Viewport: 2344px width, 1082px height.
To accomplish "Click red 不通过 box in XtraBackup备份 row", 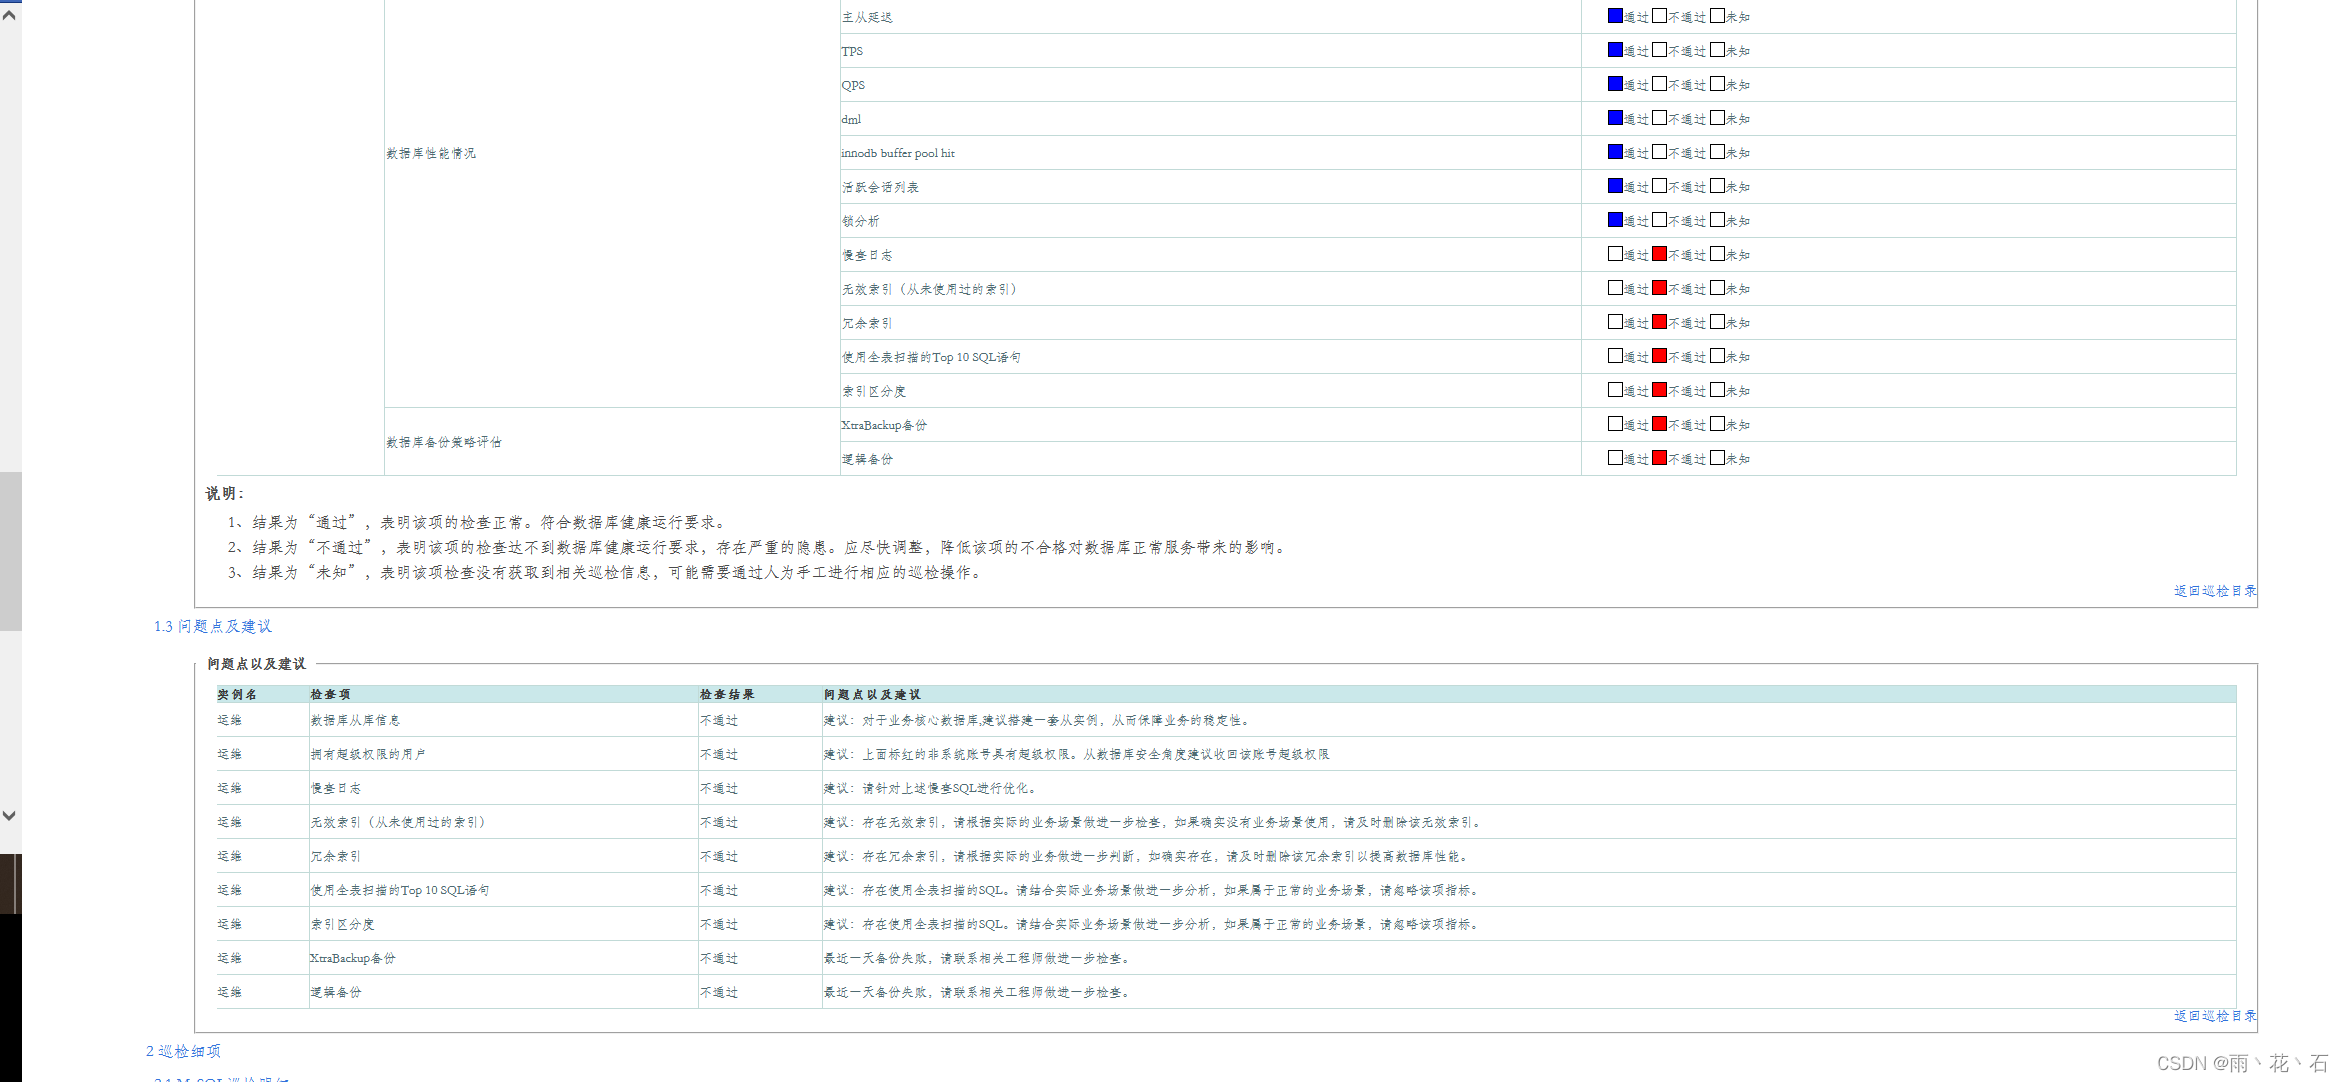I will (1659, 424).
